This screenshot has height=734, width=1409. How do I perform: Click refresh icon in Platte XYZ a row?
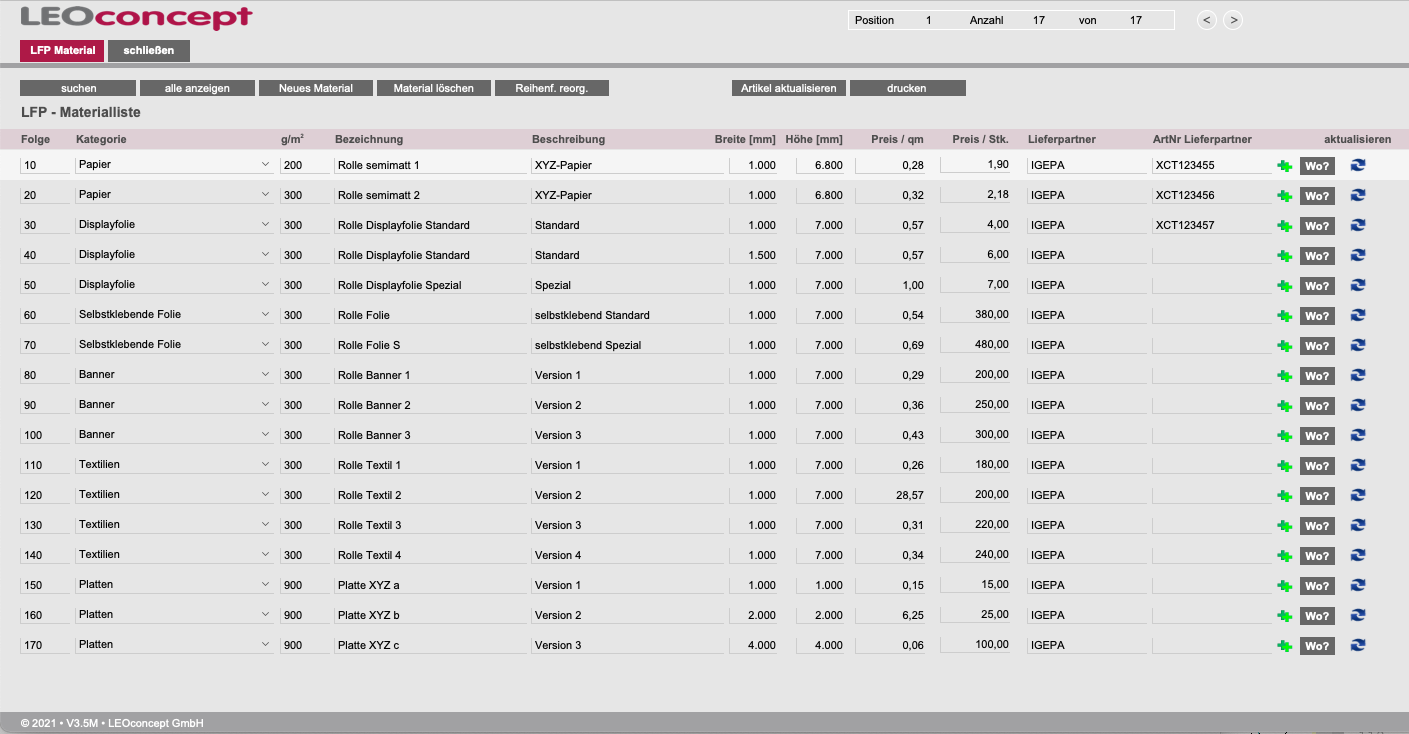pos(1358,585)
